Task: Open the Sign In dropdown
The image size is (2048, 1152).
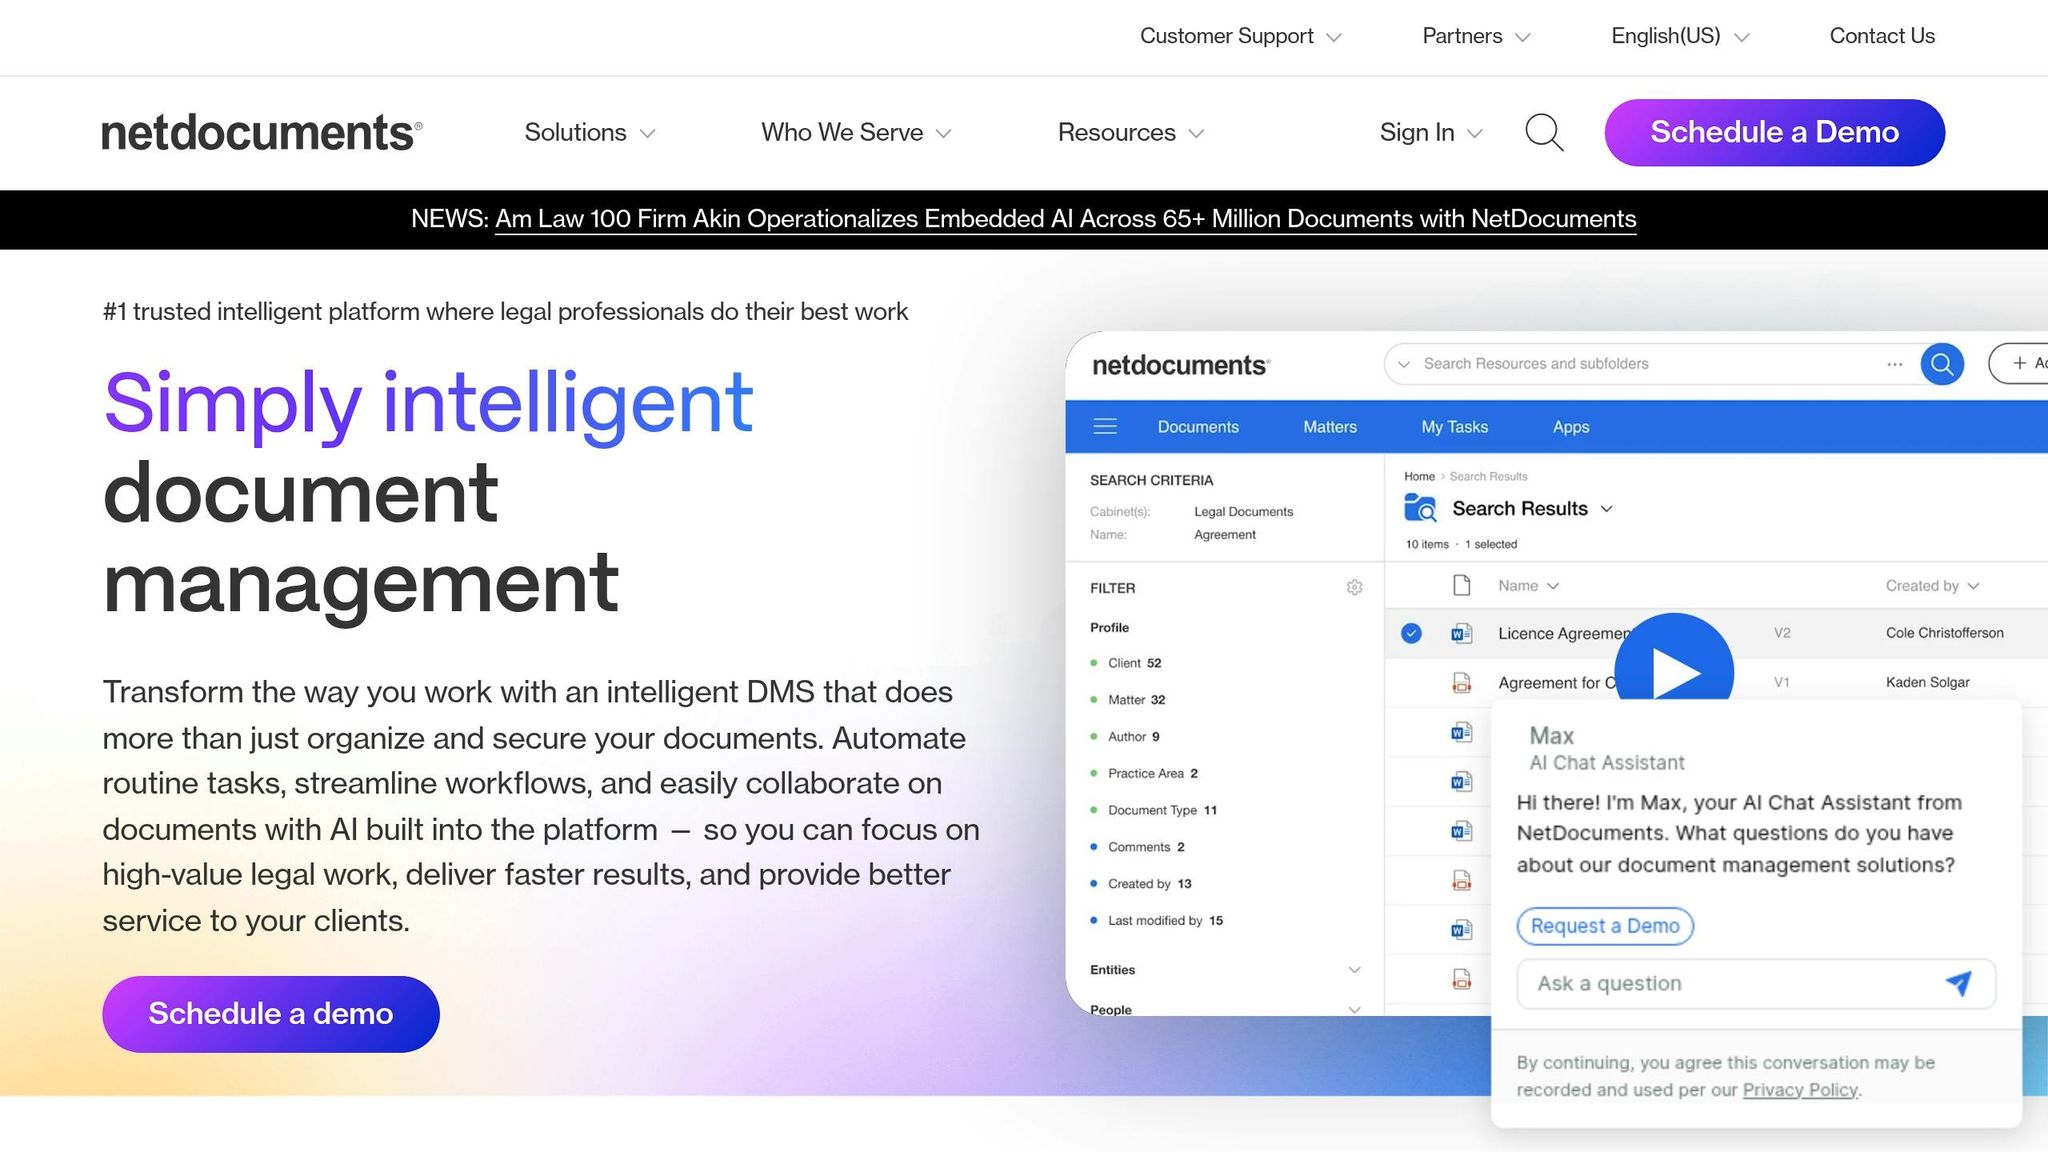Action: (x=1430, y=132)
